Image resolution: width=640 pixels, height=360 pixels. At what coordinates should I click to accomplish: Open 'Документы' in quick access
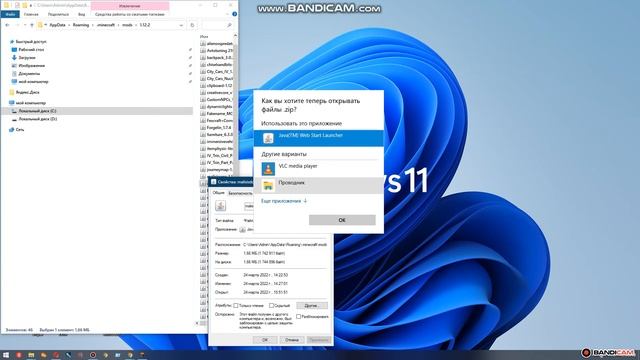[29, 74]
